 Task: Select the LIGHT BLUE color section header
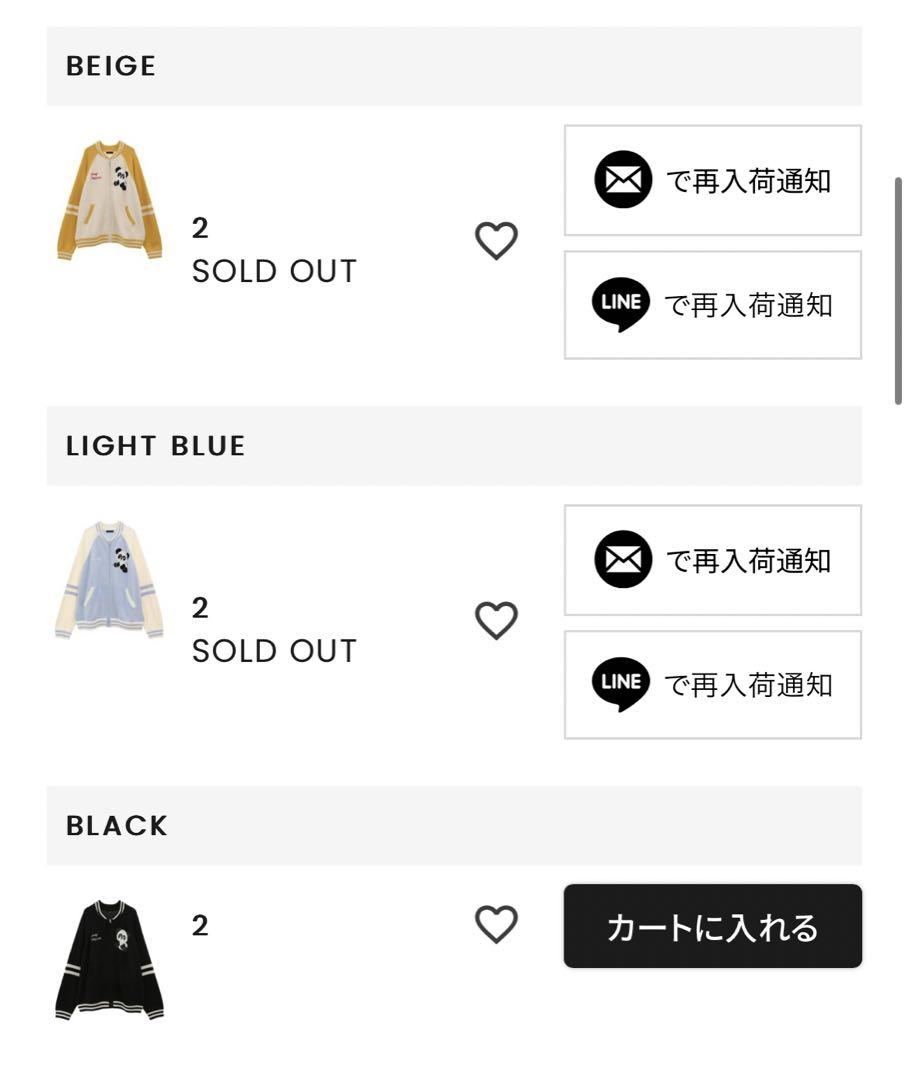[454, 446]
